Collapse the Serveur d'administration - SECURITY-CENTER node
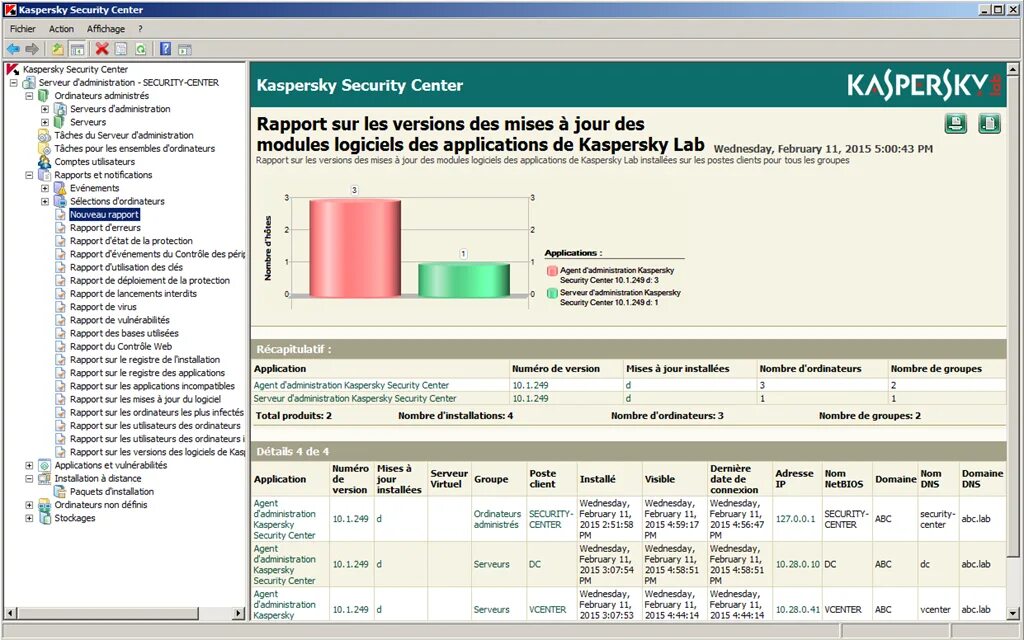The image size is (1024, 640). 13,83
